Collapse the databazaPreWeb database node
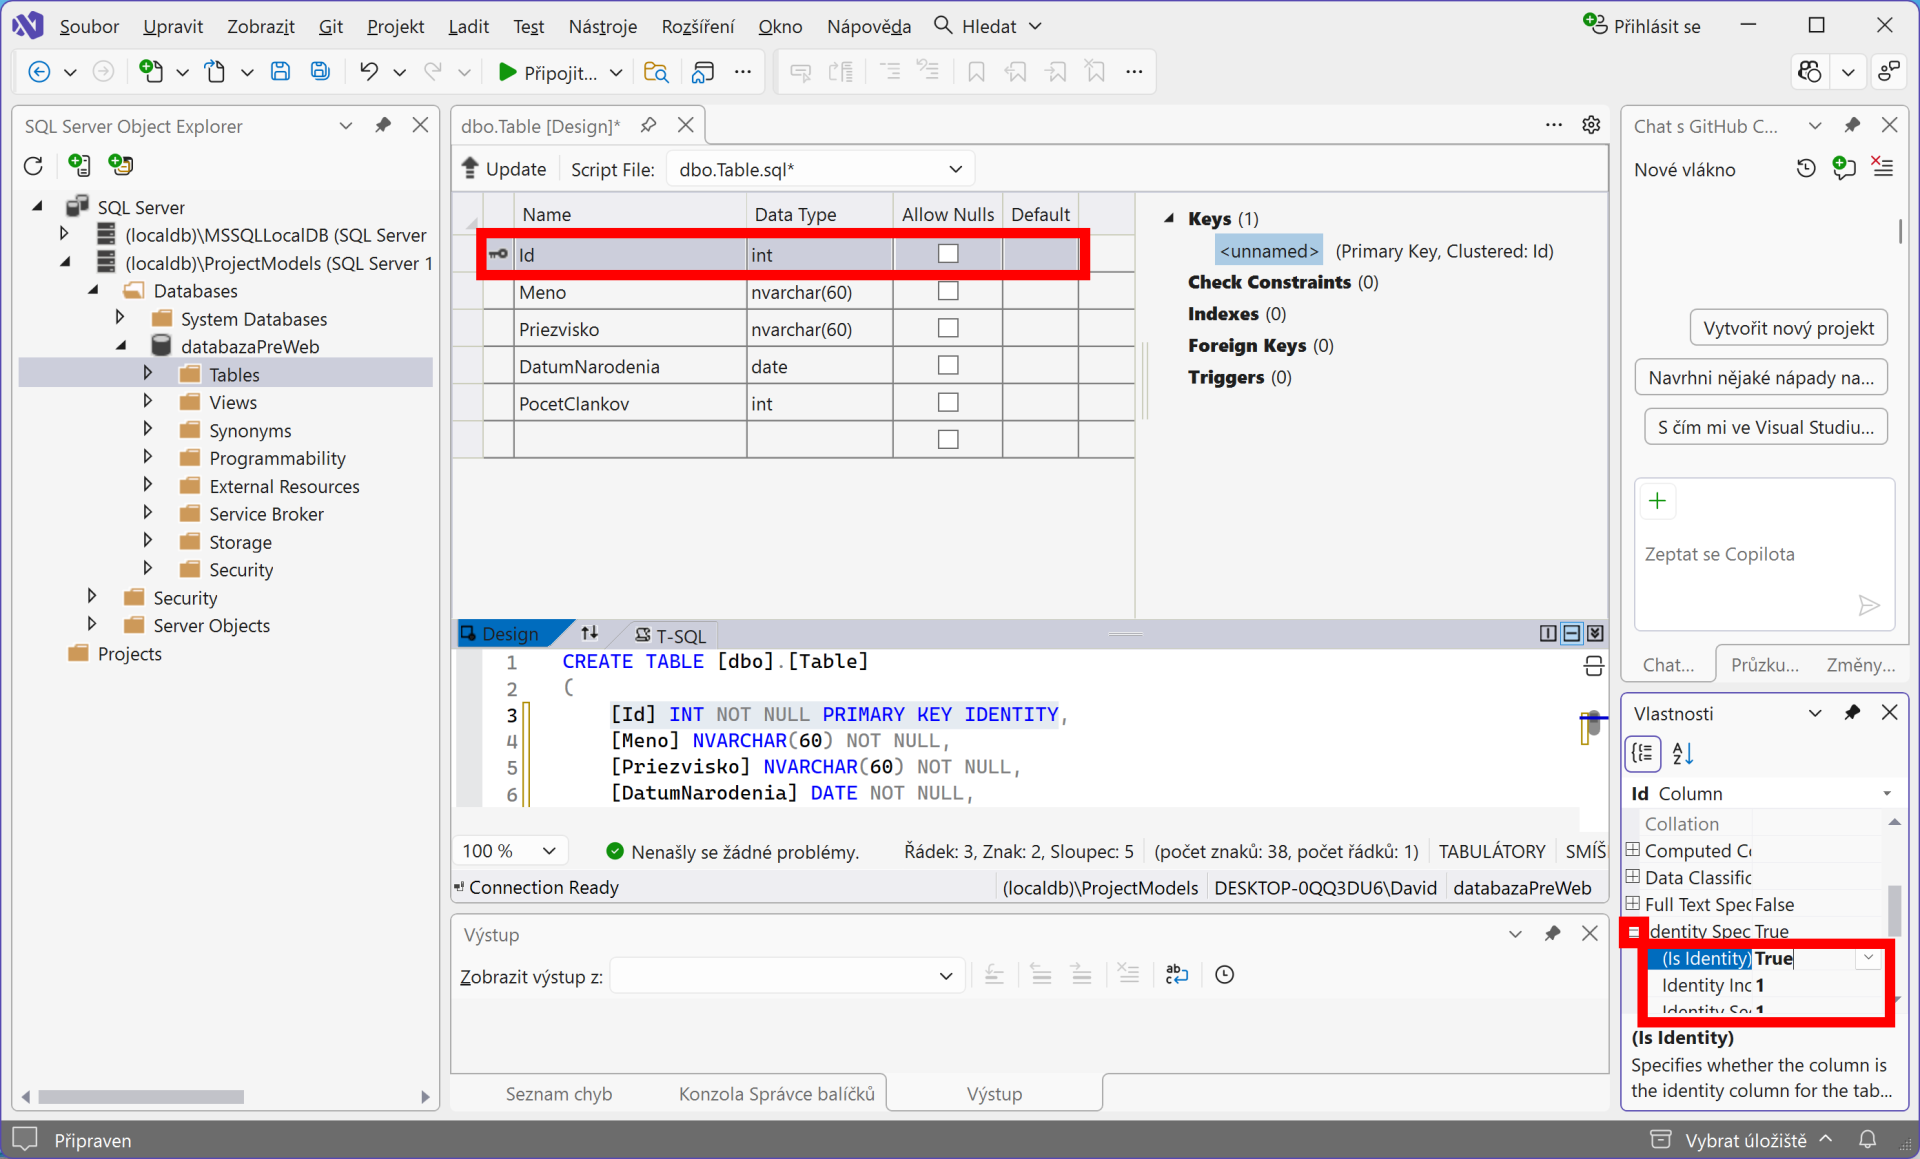 [121, 346]
